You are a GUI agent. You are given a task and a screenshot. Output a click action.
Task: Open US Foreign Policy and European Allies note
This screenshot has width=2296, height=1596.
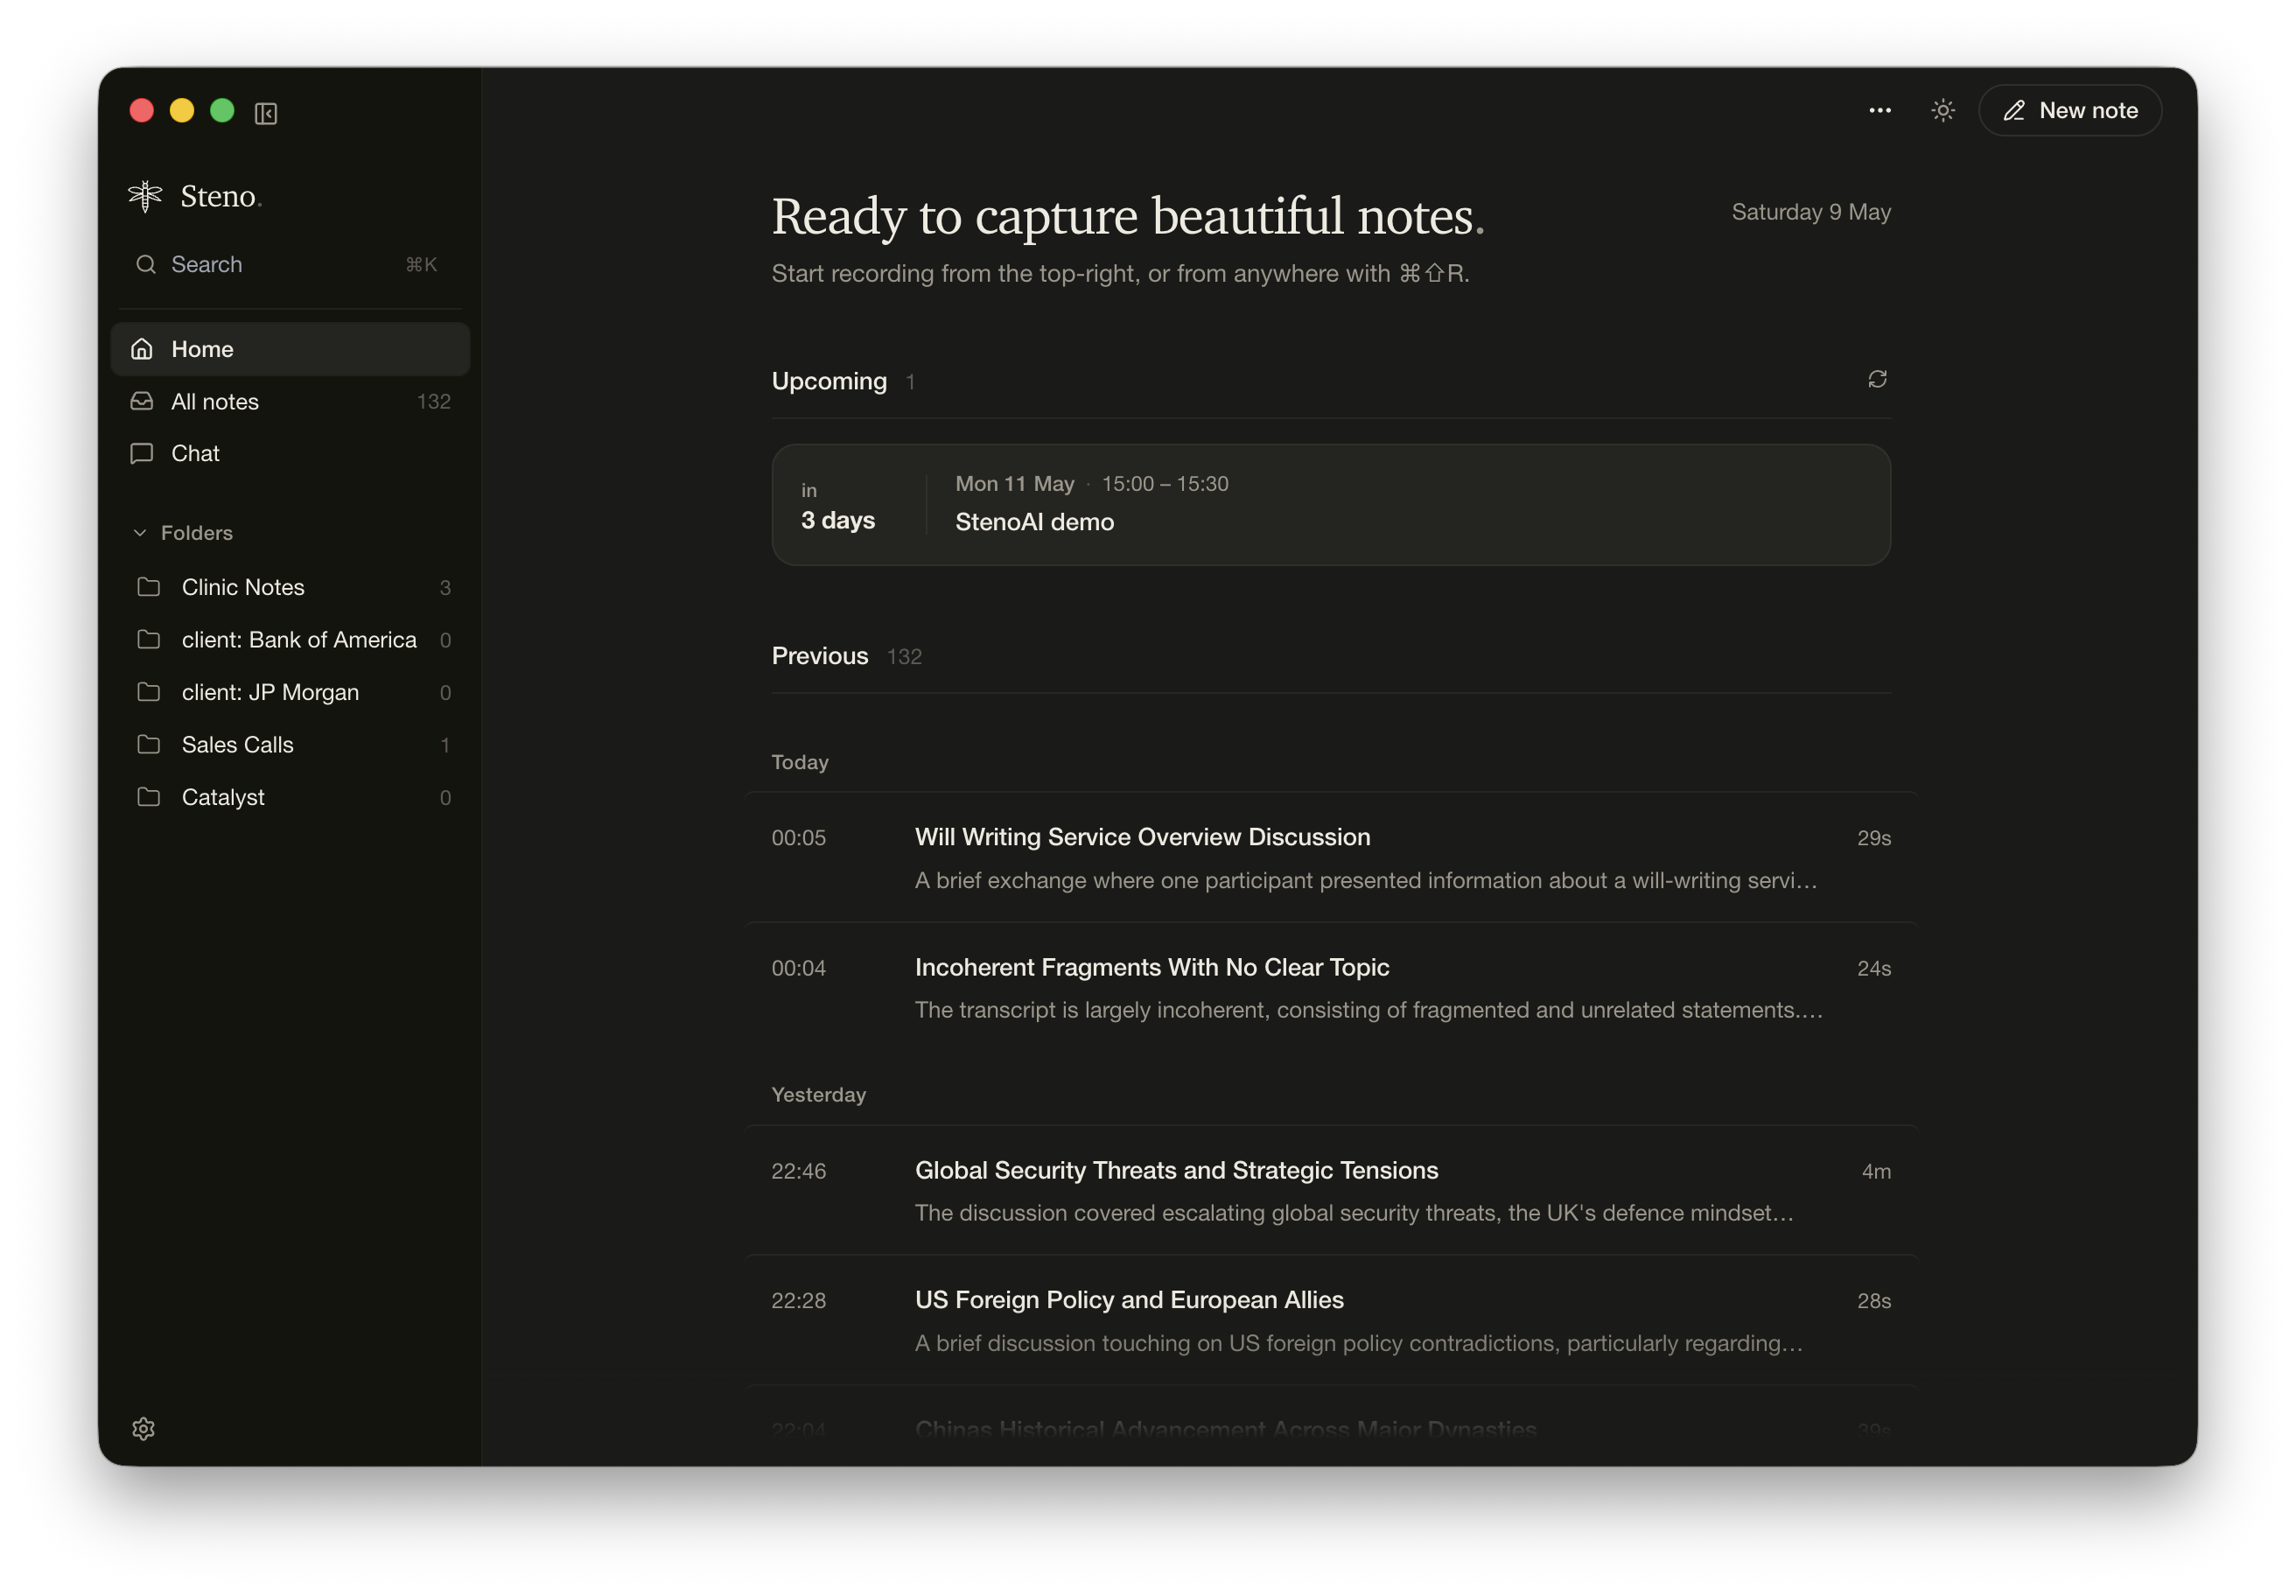(x=1331, y=1320)
